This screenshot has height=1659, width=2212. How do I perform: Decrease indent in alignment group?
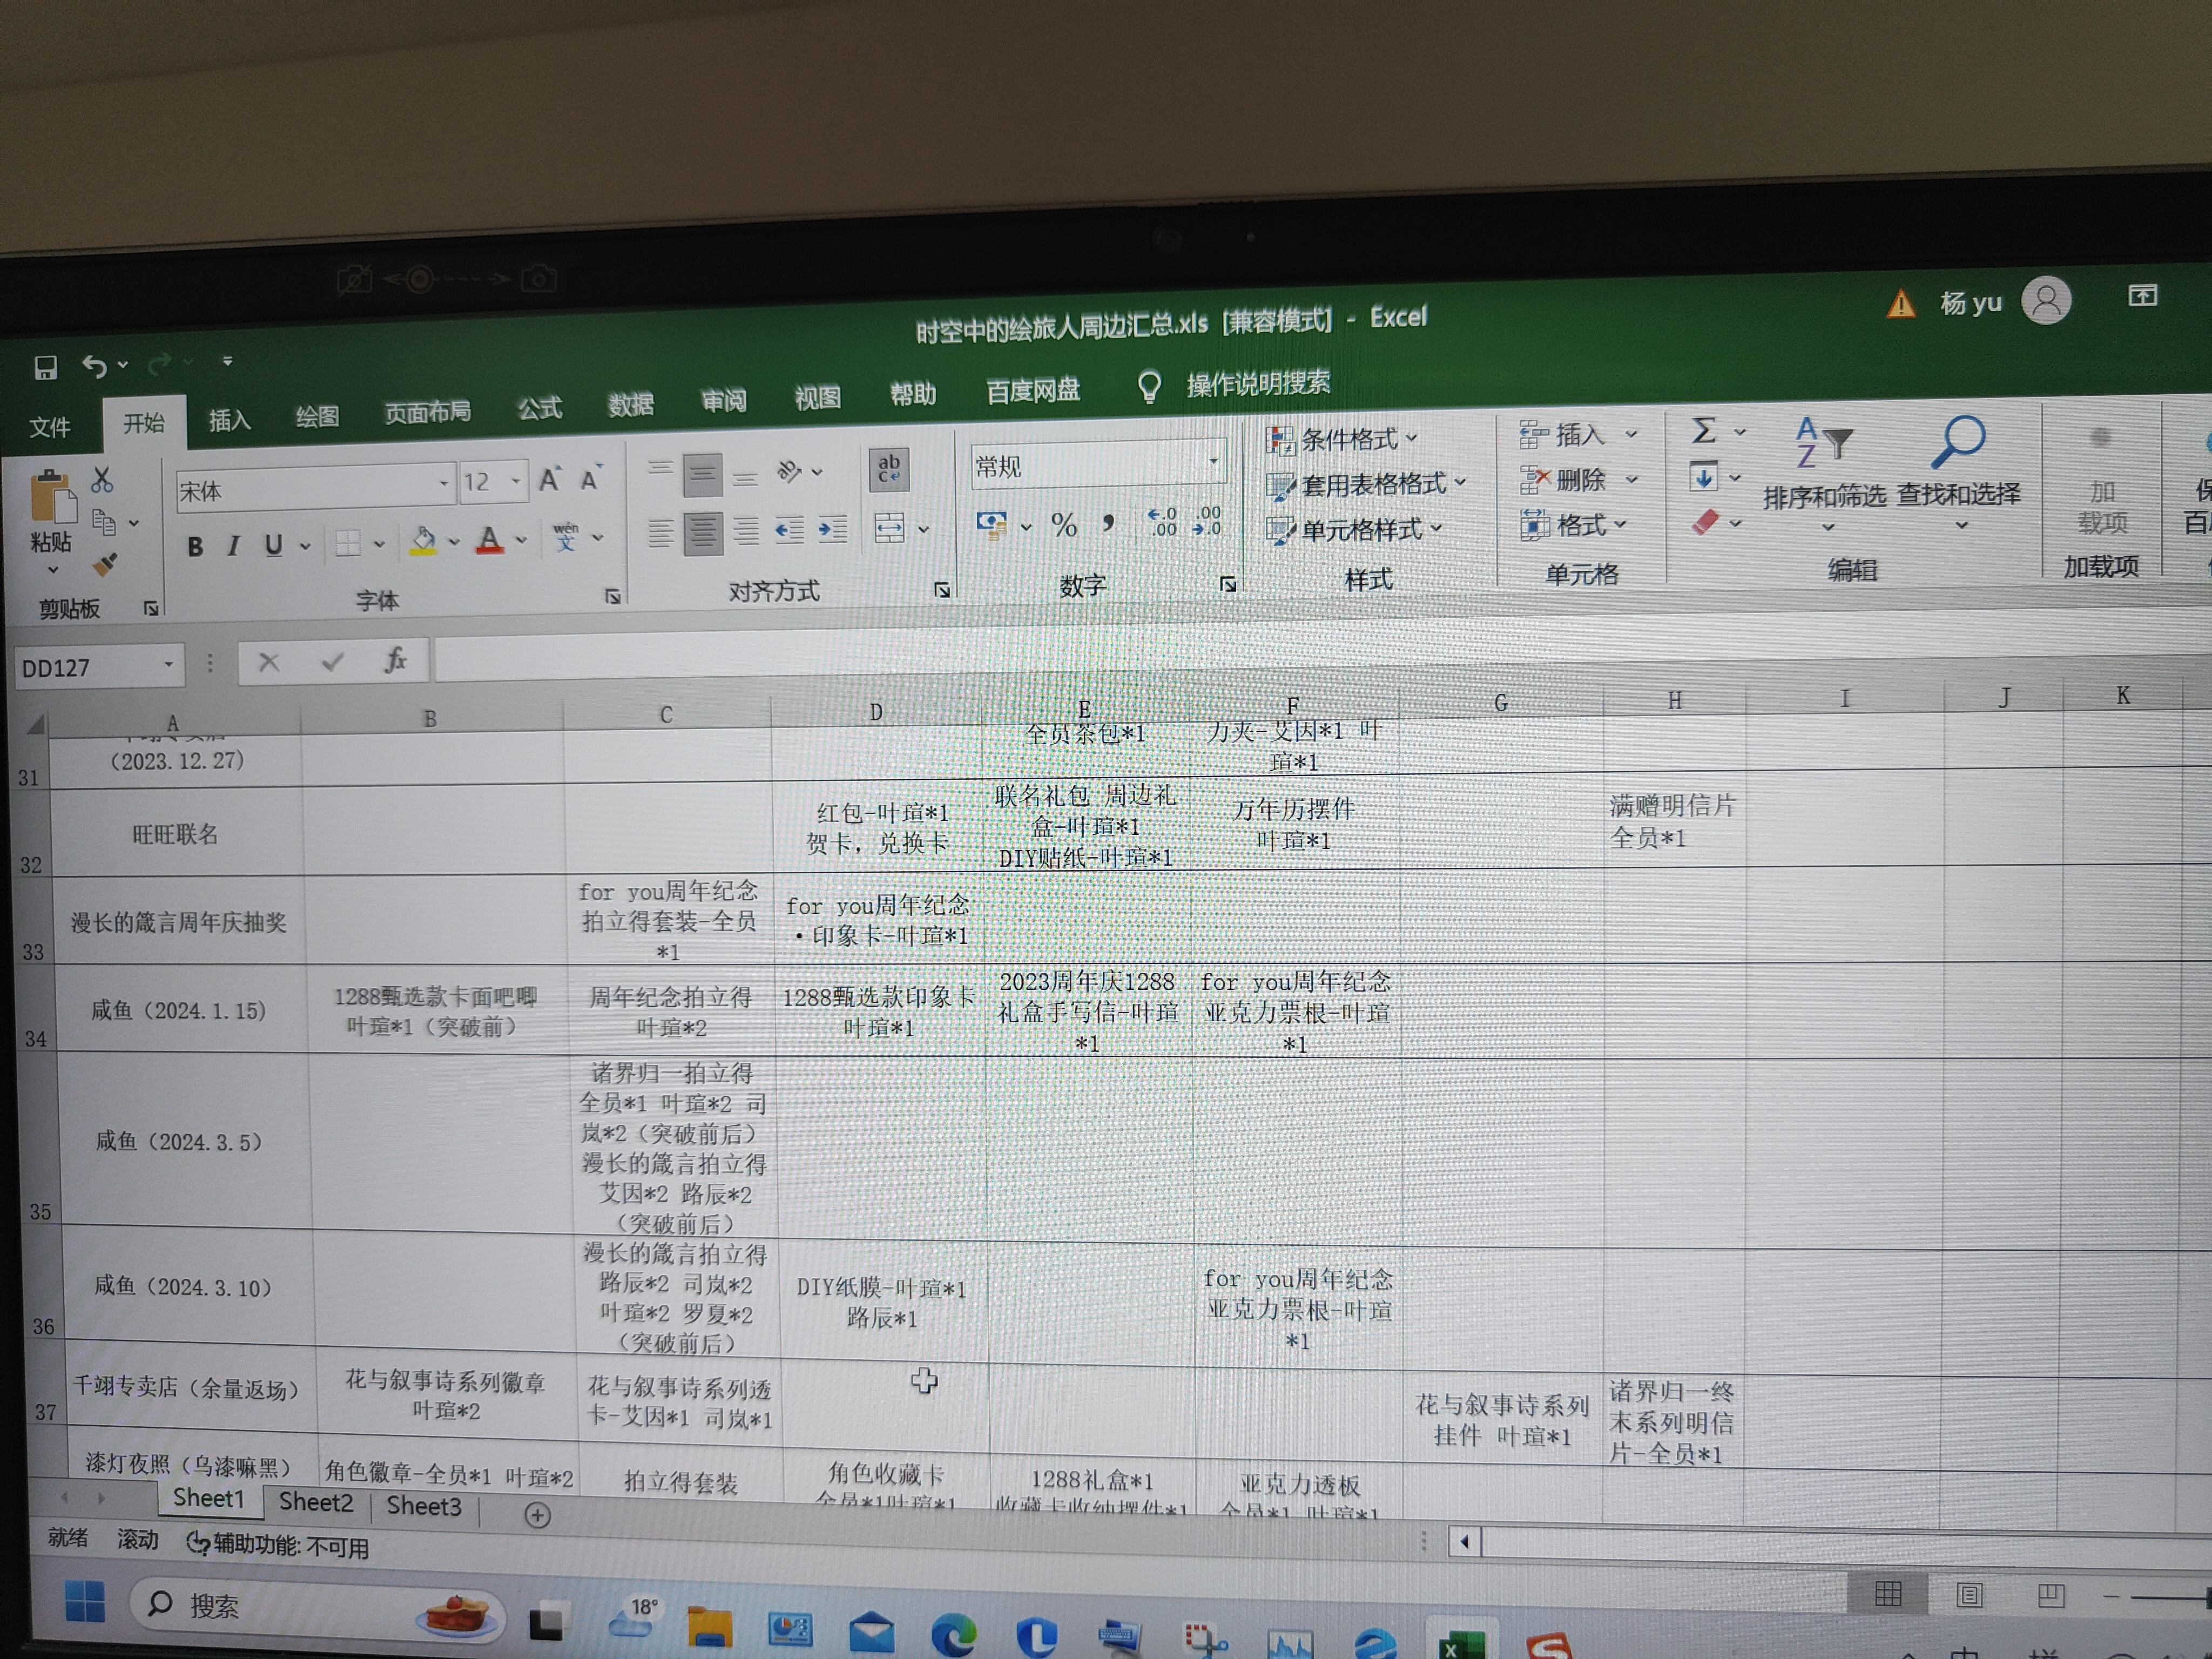[789, 529]
